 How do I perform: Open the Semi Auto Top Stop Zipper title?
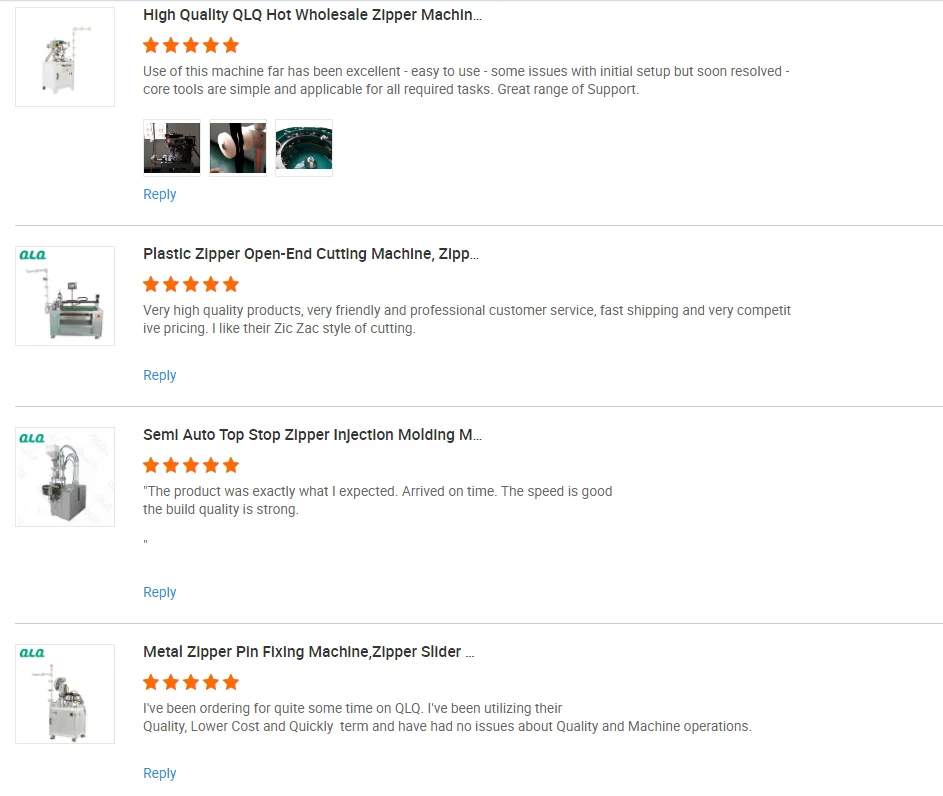pos(312,435)
